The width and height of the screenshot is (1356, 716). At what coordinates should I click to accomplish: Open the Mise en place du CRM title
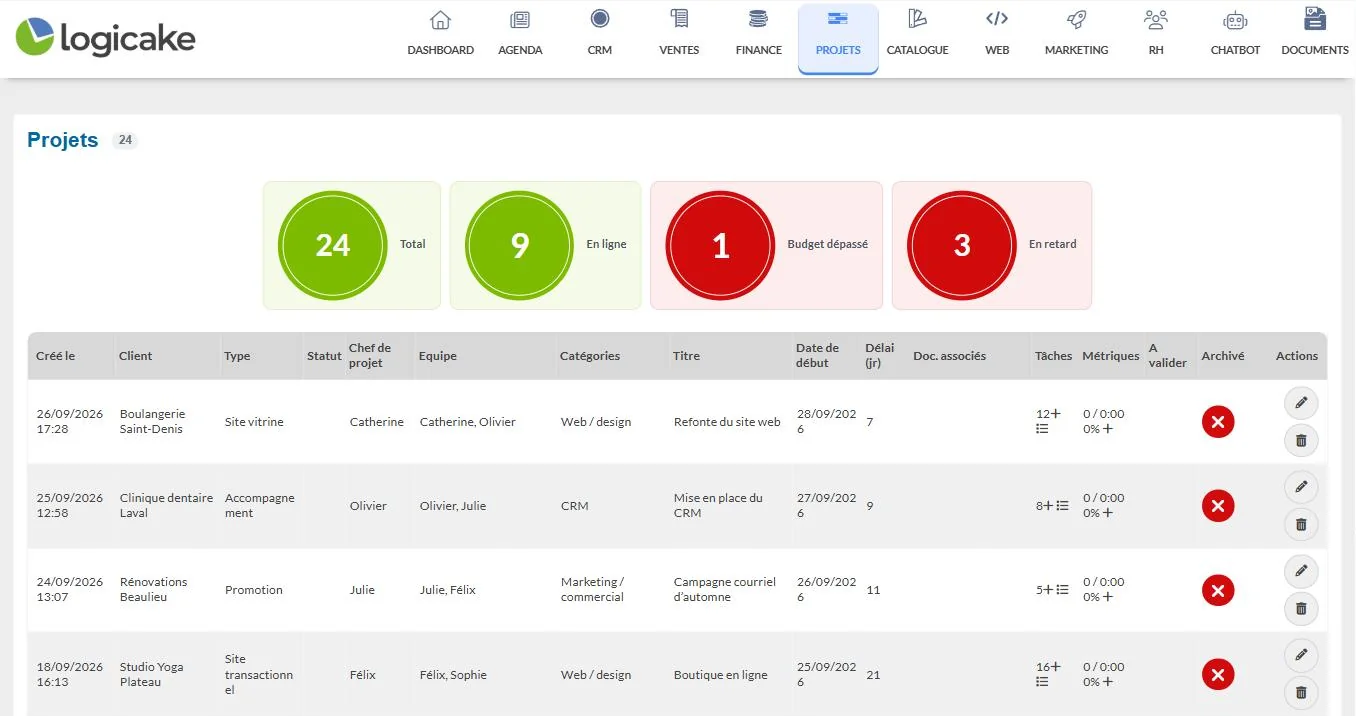pos(718,506)
